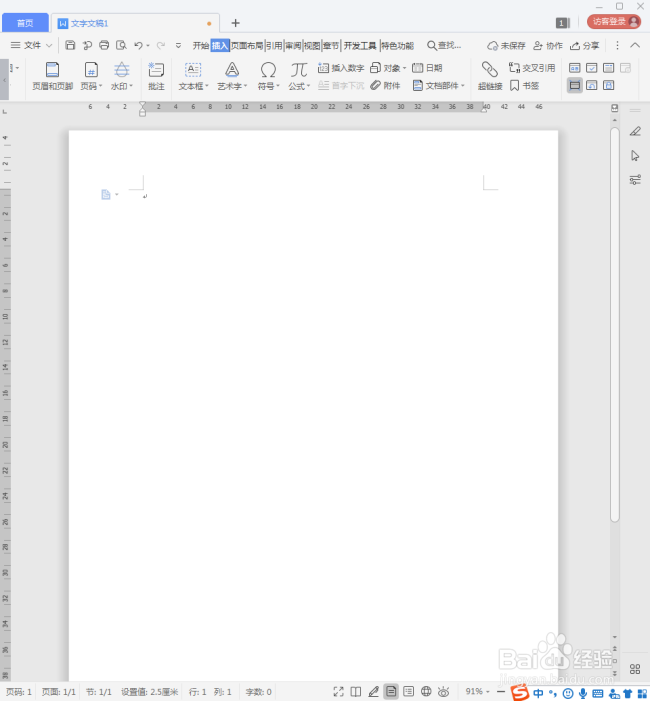Switch to the 引用 References tab
Image resolution: width=650 pixels, height=702 pixels.
[274, 46]
